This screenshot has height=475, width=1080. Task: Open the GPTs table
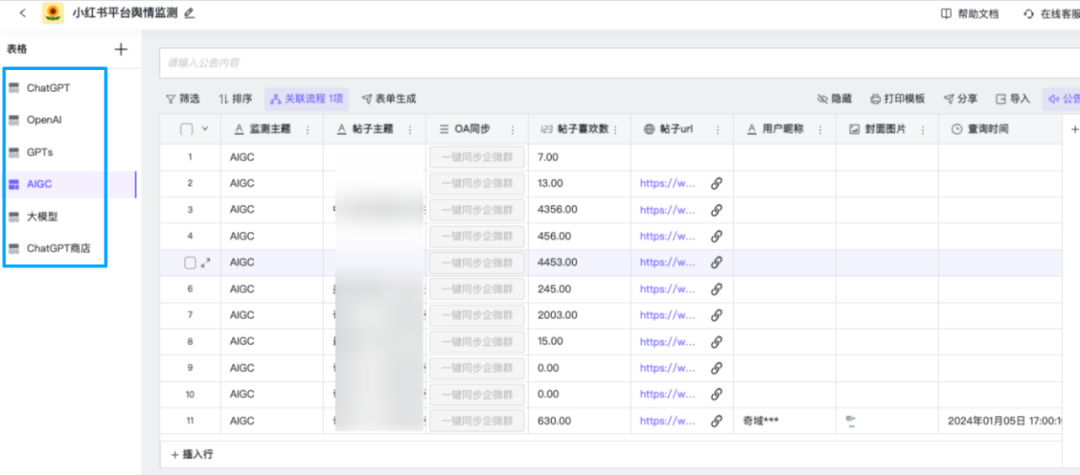click(40, 152)
